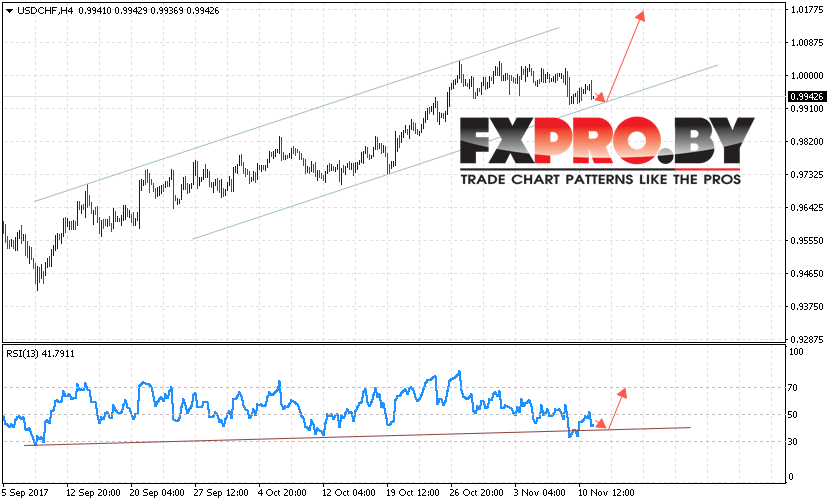Image resolution: width=828 pixels, height=504 pixels.
Task: Select the RSI scale value 30
Action: (x=793, y=442)
